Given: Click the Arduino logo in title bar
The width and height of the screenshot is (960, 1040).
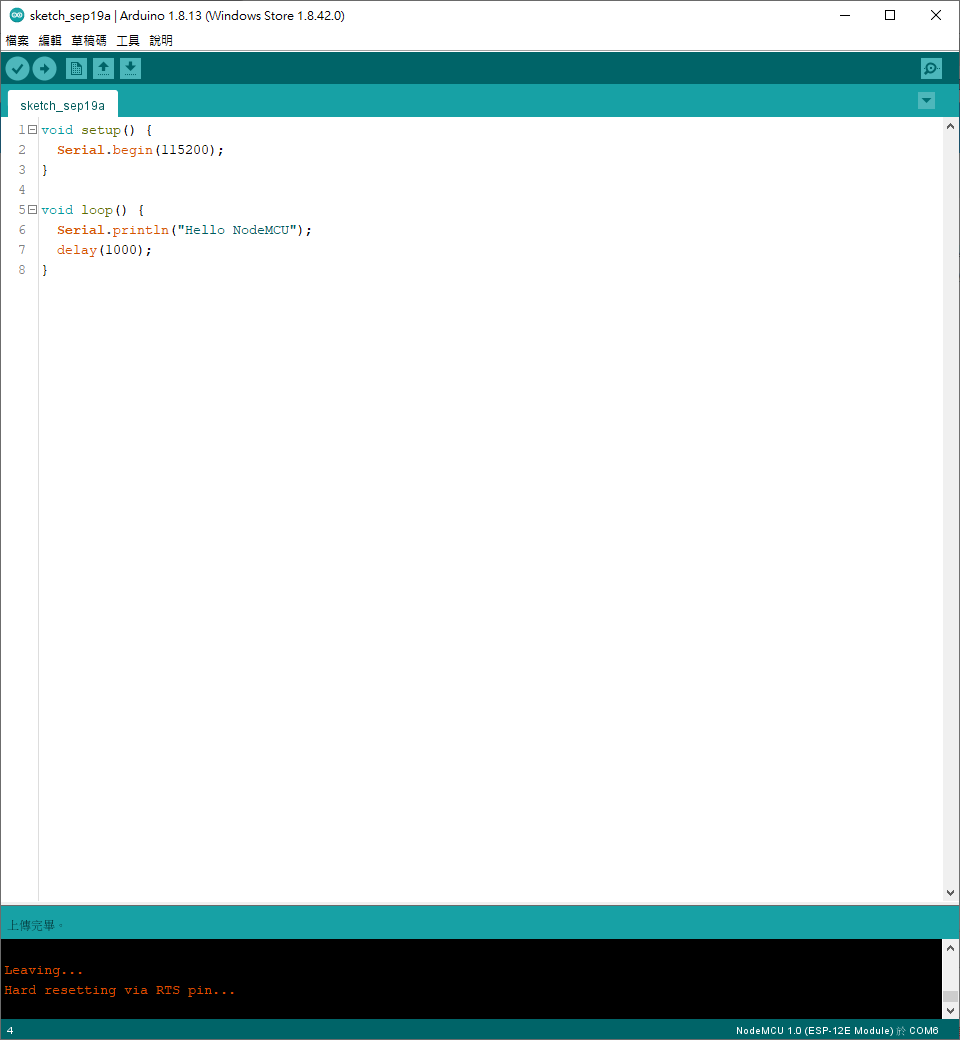Looking at the screenshot, I should (17, 15).
